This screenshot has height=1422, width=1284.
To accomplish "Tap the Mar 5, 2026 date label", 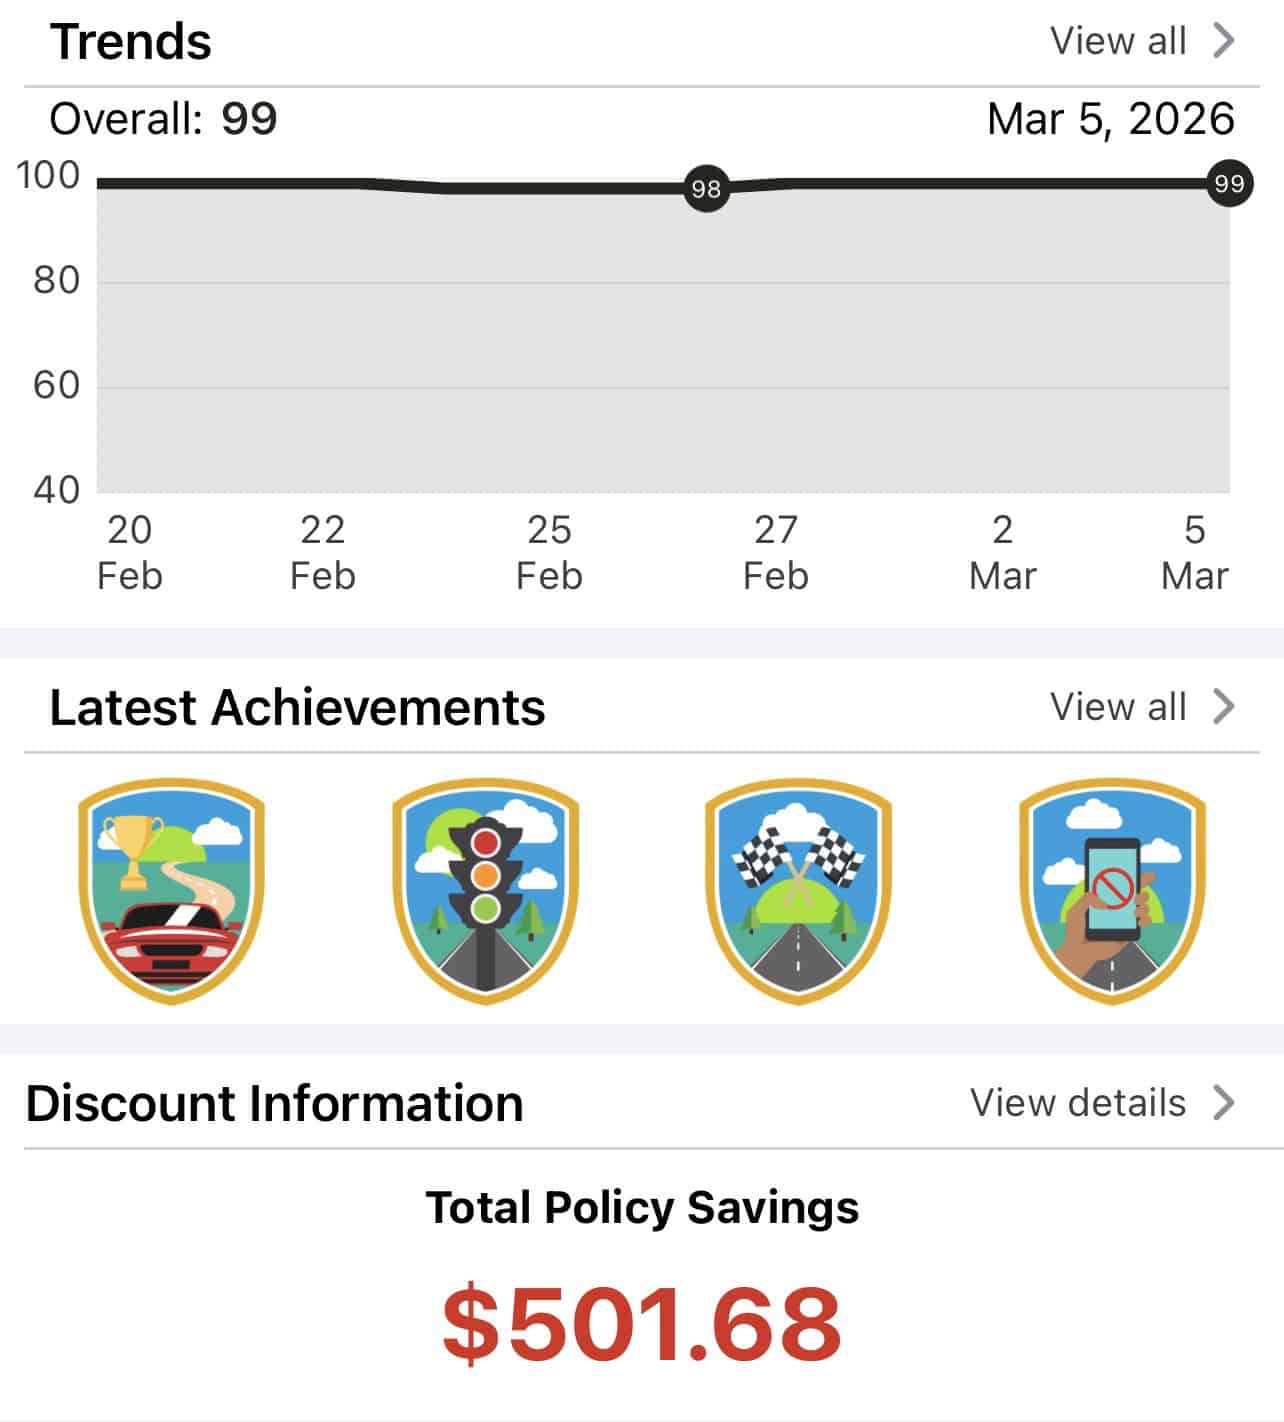I will [x=1110, y=119].
